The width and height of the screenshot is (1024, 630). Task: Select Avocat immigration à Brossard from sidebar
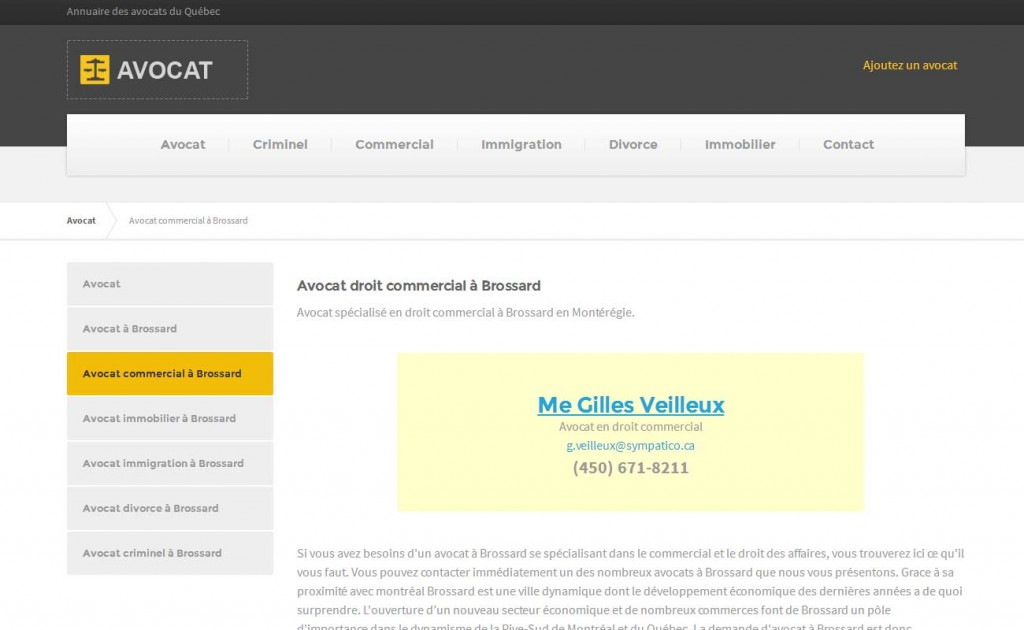(x=163, y=463)
